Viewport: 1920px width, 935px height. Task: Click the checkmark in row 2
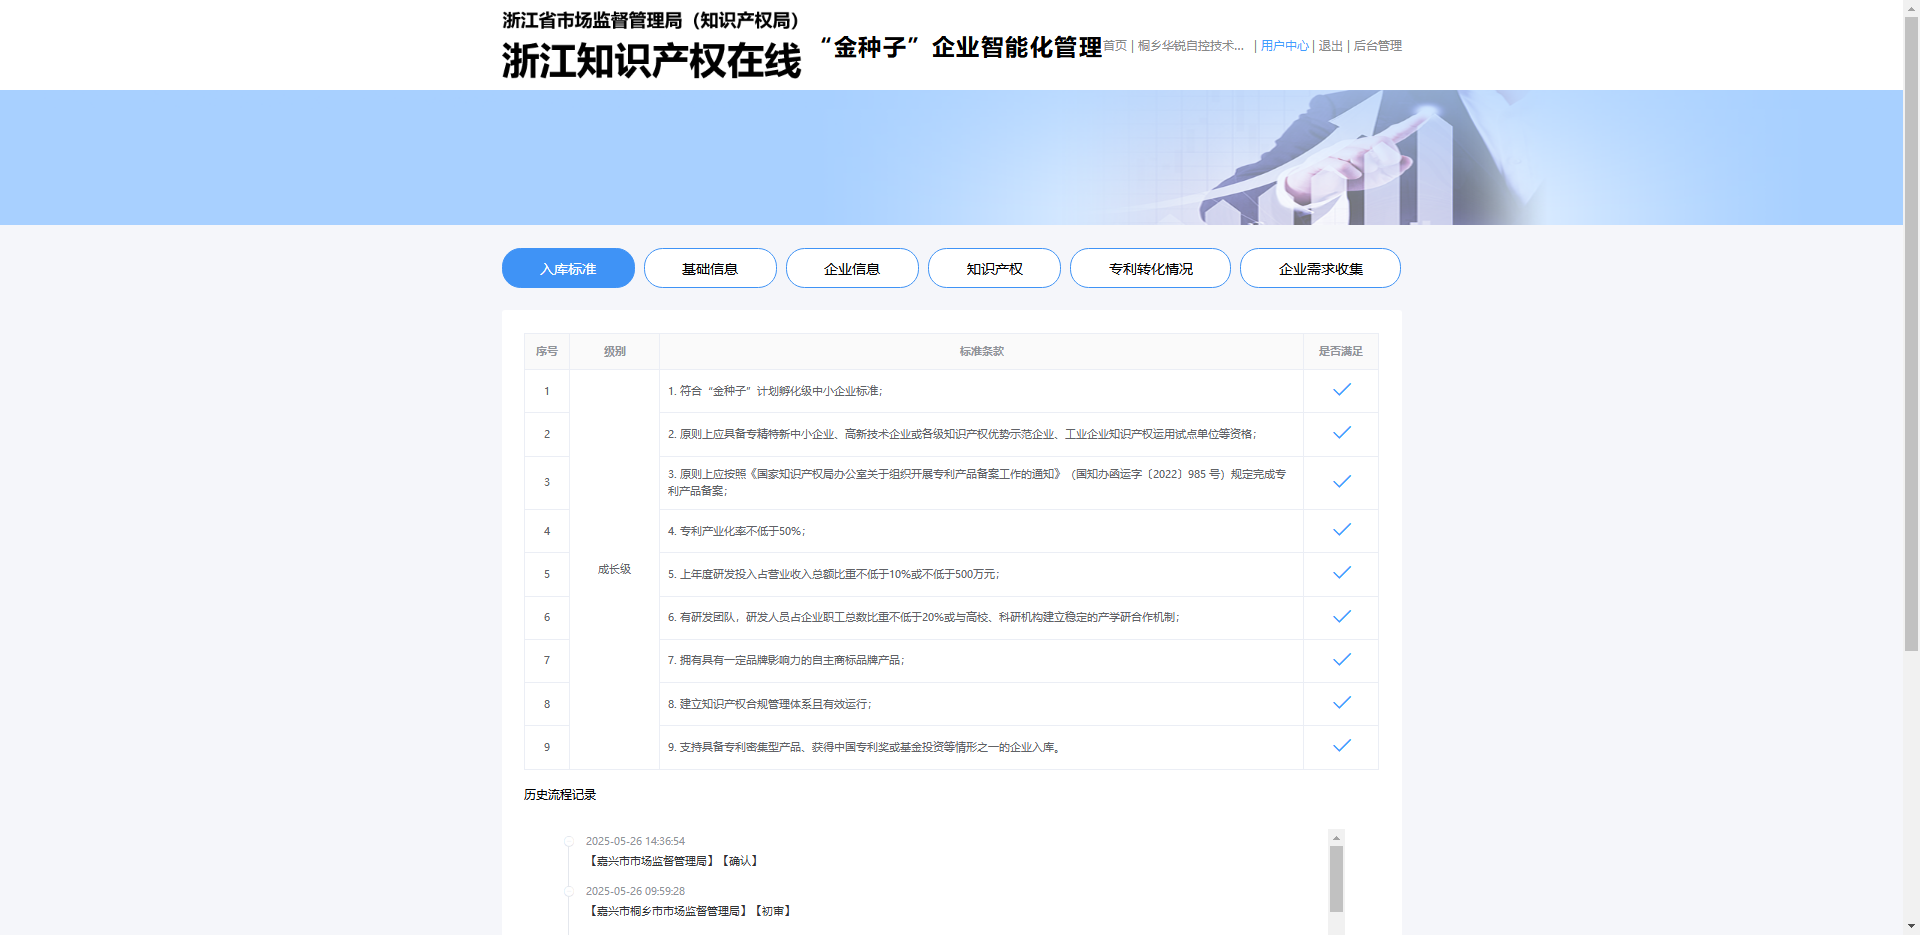click(1341, 433)
